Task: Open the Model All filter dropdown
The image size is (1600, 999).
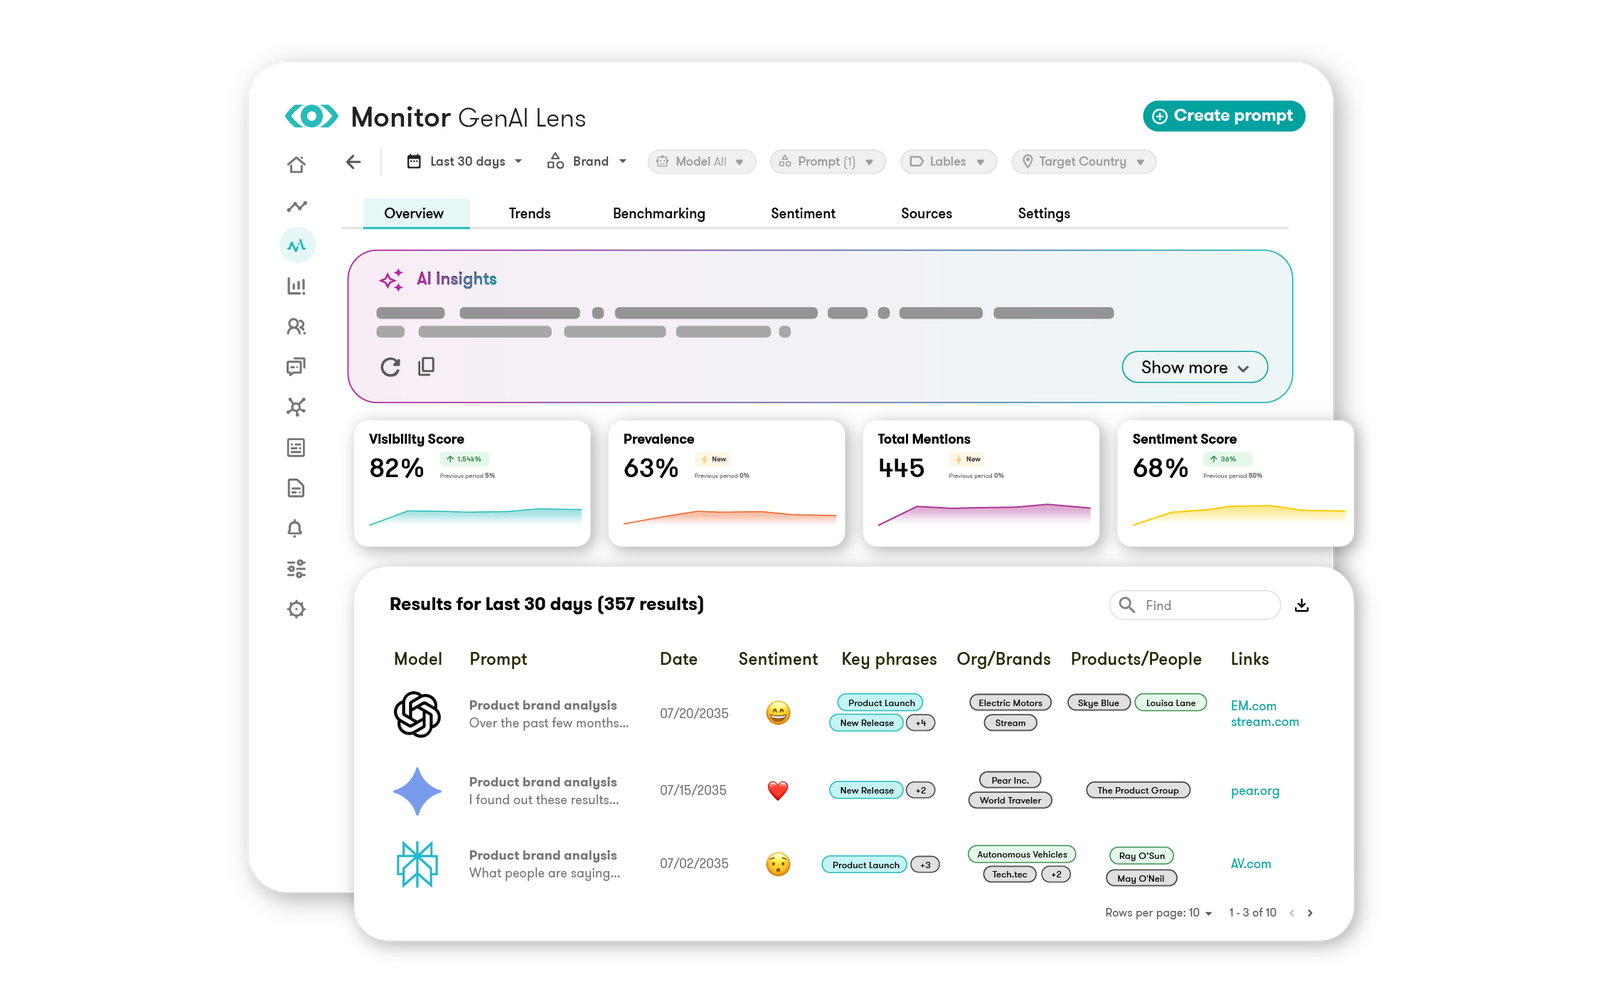Action: 702,162
